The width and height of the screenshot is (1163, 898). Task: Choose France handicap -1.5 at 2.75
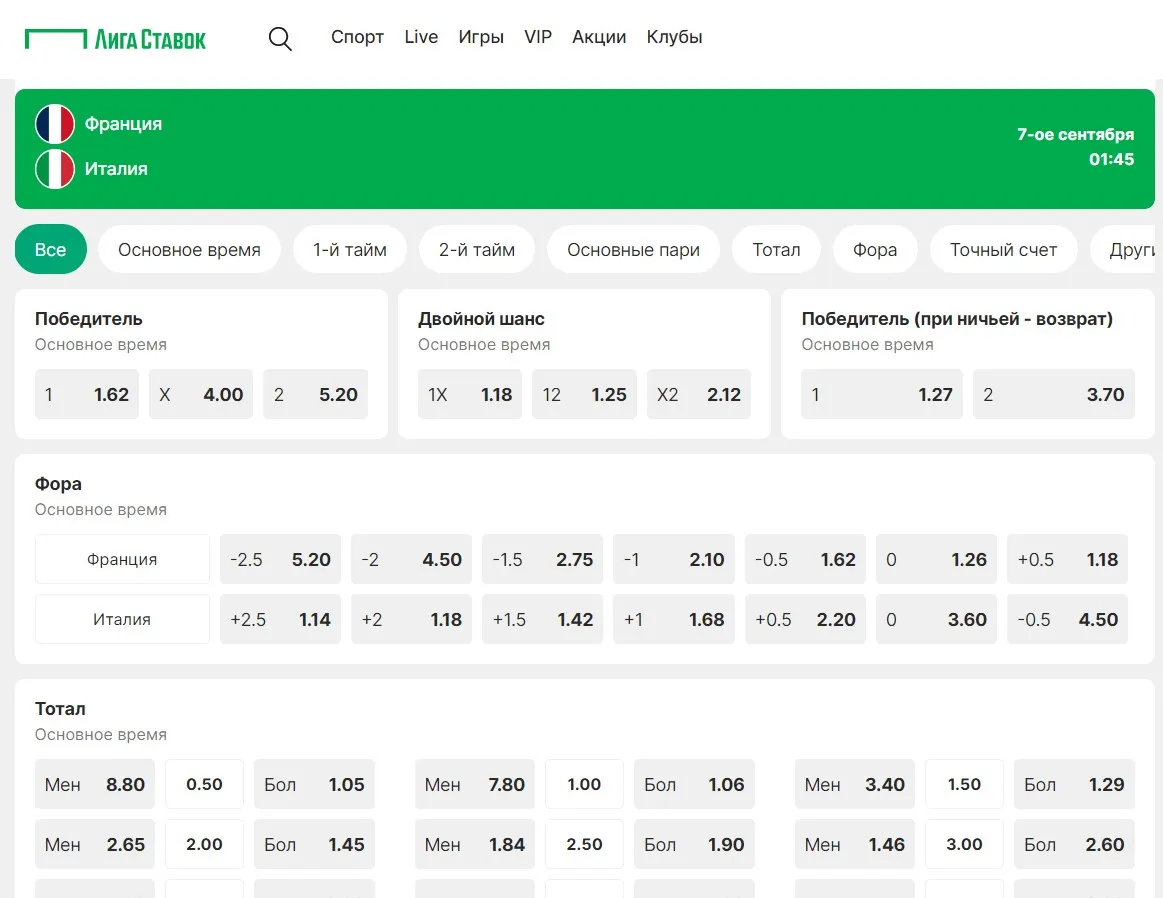(x=542, y=560)
